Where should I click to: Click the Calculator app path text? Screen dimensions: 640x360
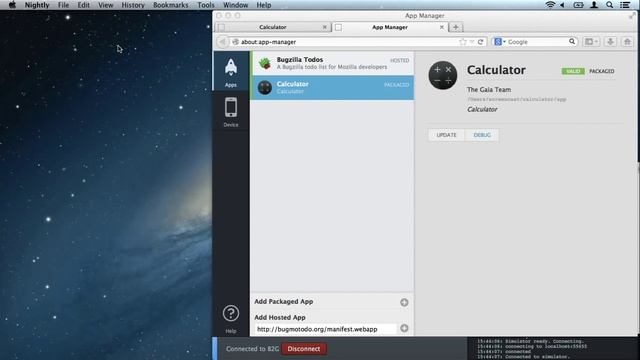(x=517, y=99)
